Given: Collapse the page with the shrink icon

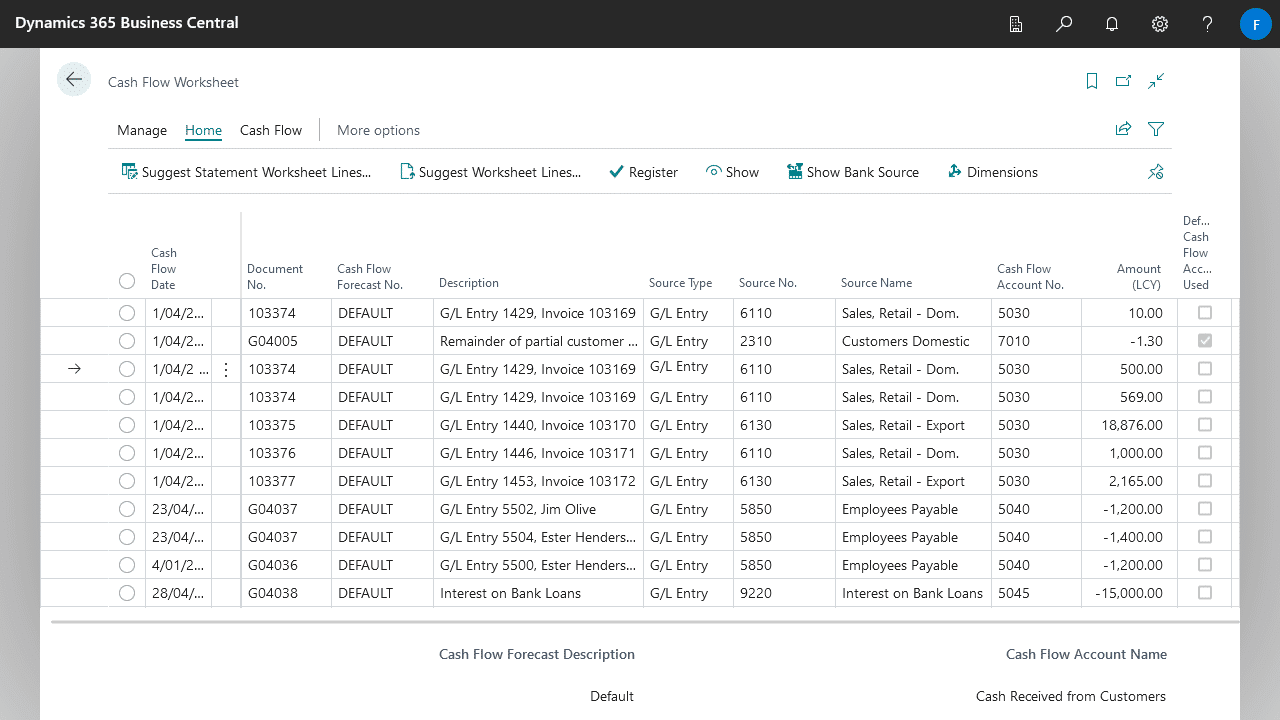Looking at the screenshot, I should [x=1156, y=81].
